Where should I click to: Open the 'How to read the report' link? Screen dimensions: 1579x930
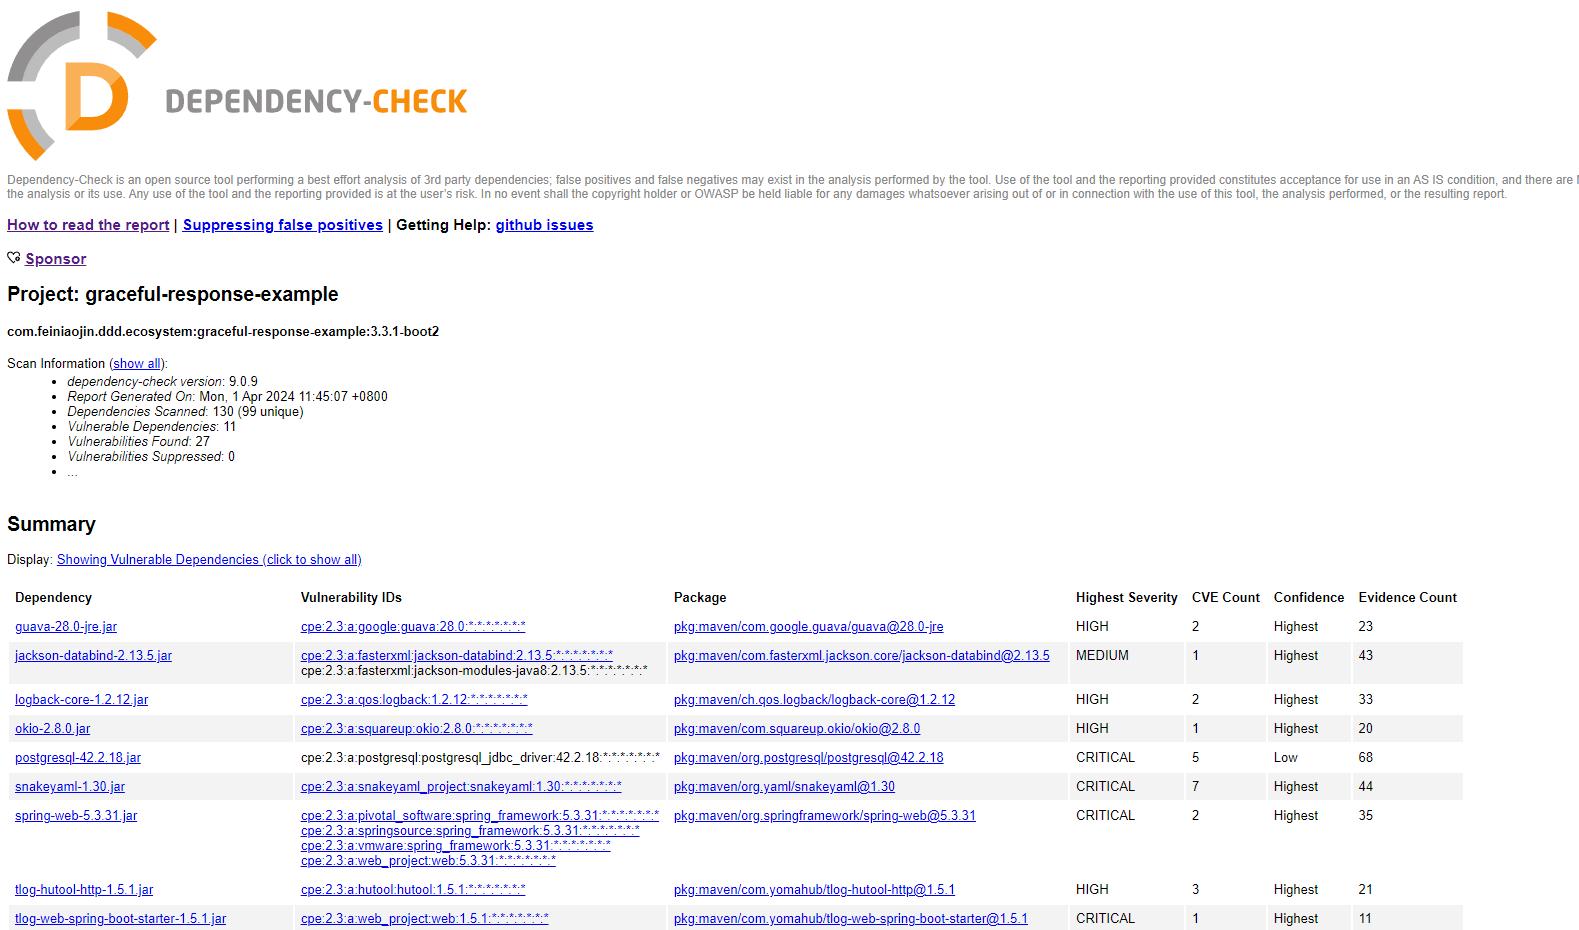pos(88,225)
